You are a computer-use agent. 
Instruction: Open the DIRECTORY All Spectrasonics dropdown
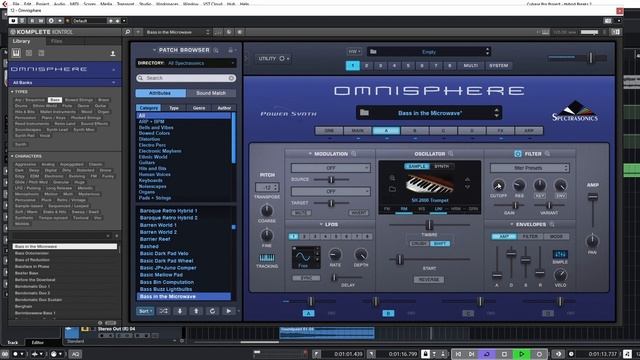[186, 63]
